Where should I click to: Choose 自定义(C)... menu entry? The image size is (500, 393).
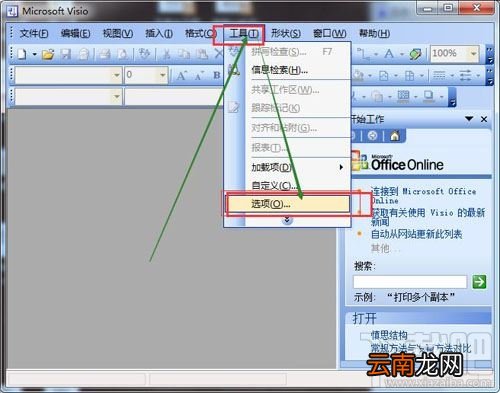288,185
